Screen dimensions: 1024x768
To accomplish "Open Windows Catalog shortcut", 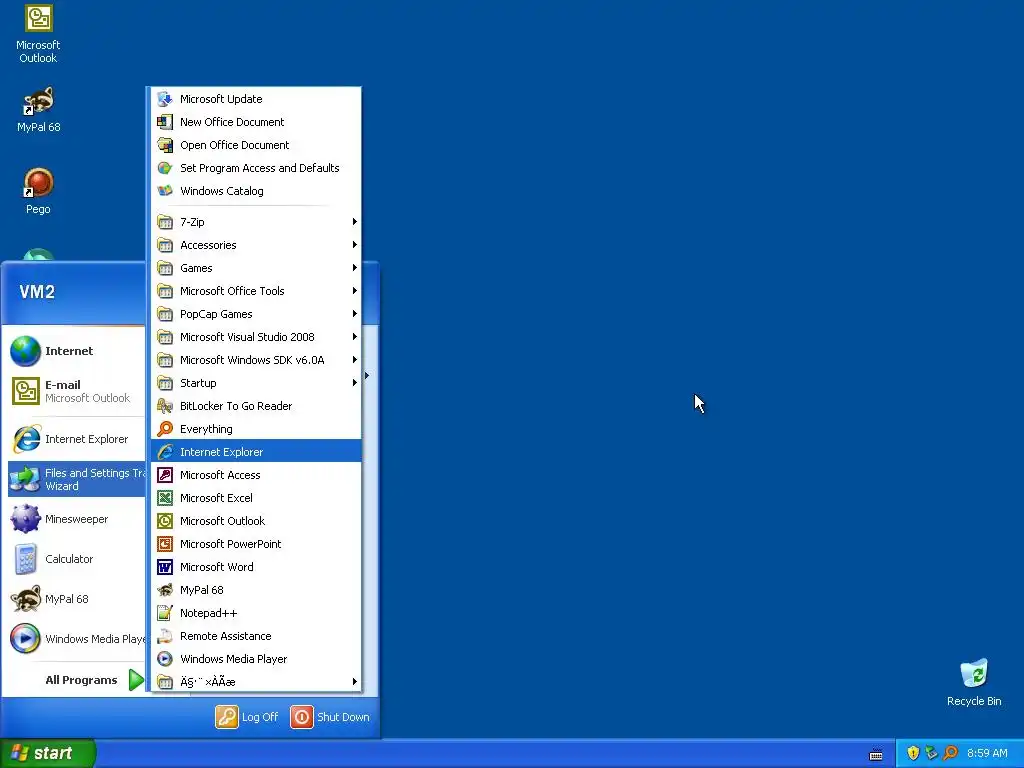I will pyautogui.click(x=256, y=191).
